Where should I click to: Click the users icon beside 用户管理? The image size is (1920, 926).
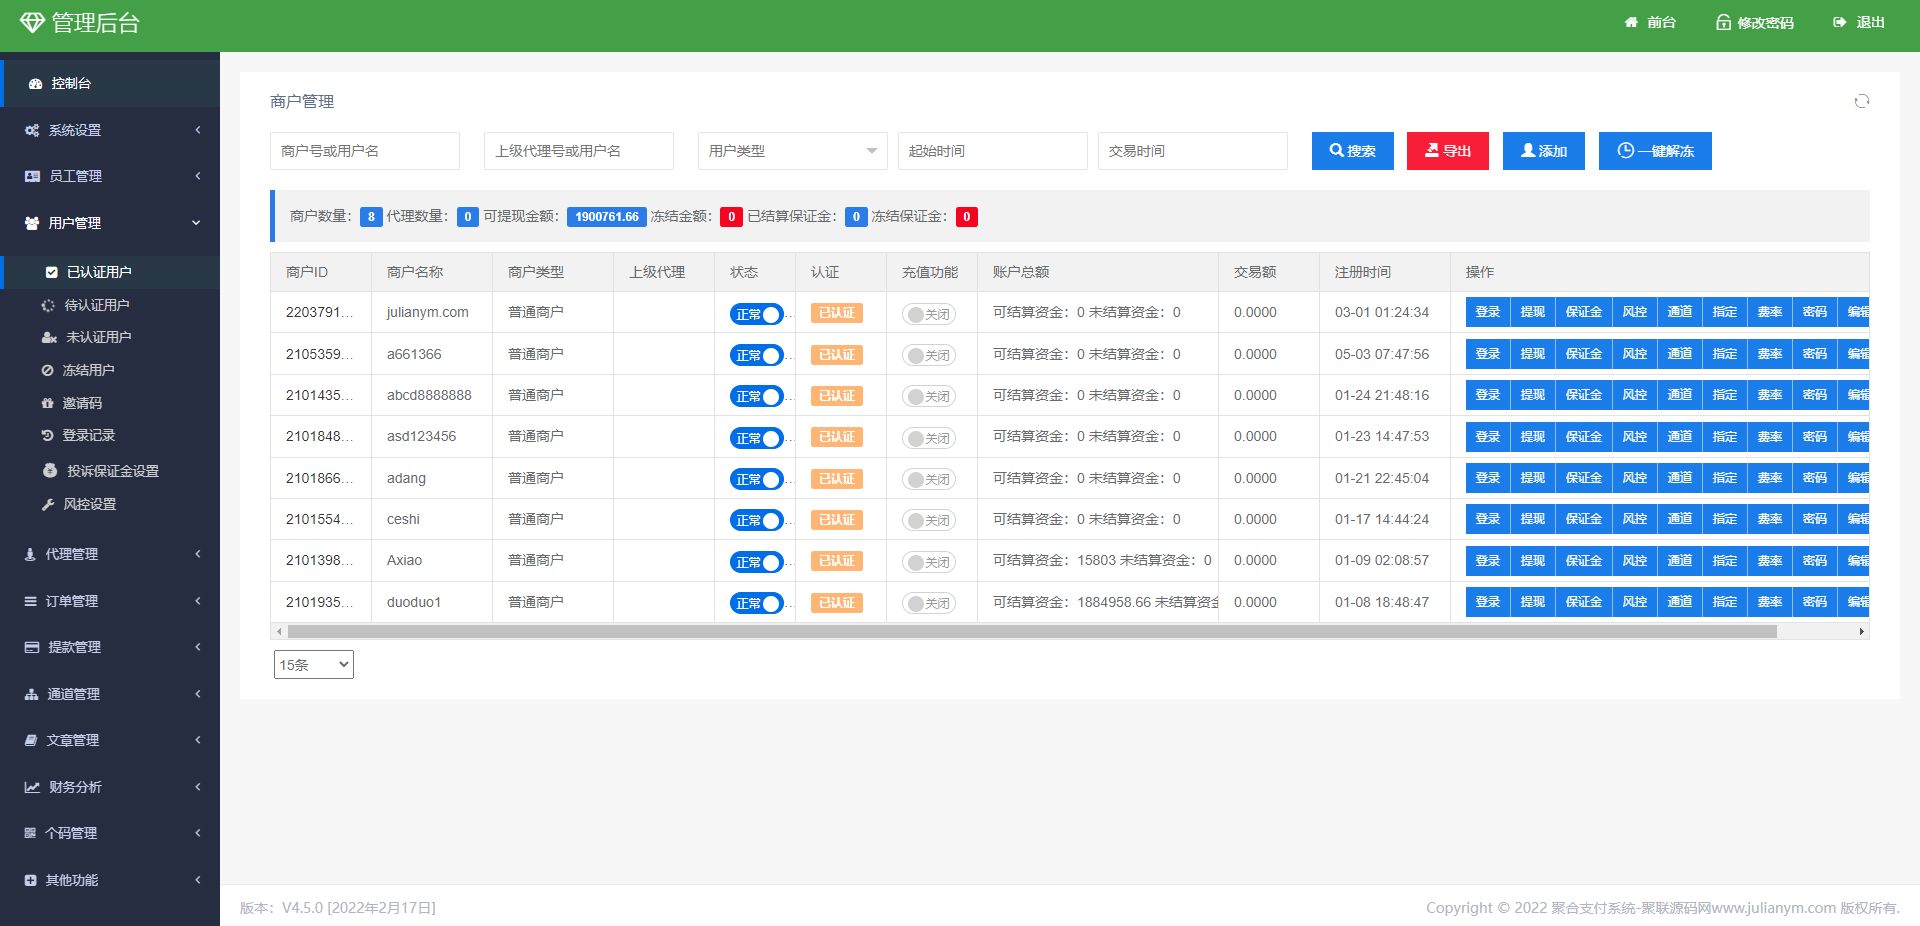(32, 223)
